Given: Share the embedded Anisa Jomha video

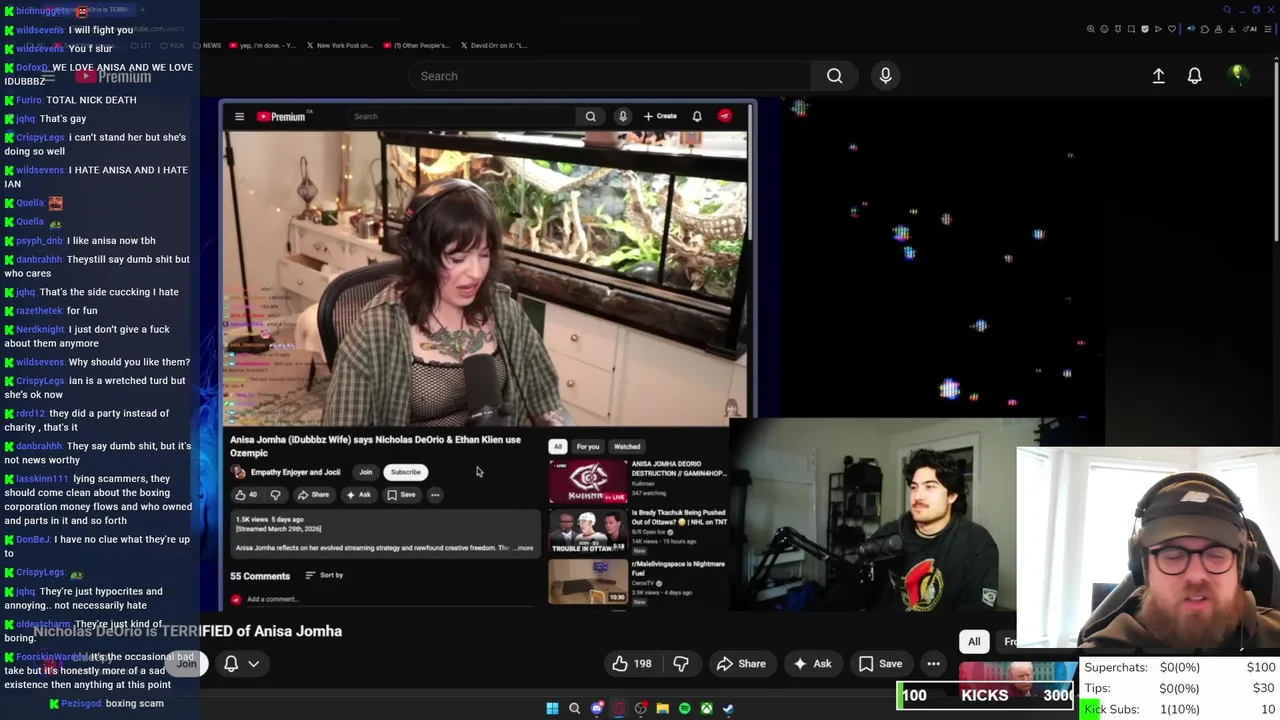Looking at the screenshot, I should (313, 494).
